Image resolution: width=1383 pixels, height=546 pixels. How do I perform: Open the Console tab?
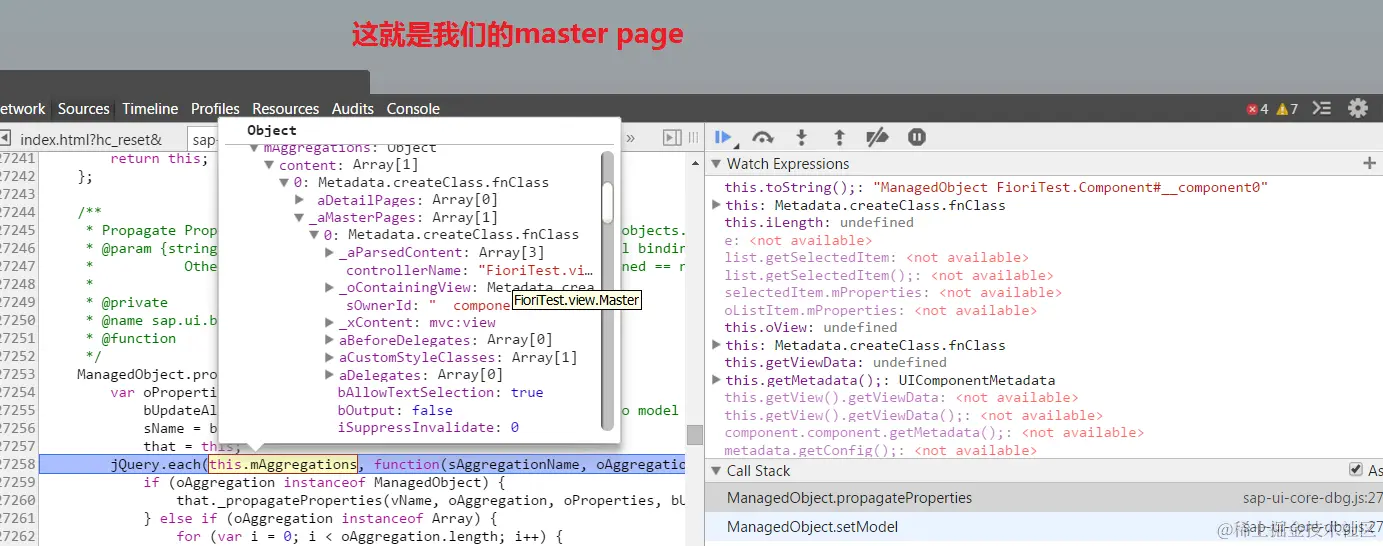point(413,109)
